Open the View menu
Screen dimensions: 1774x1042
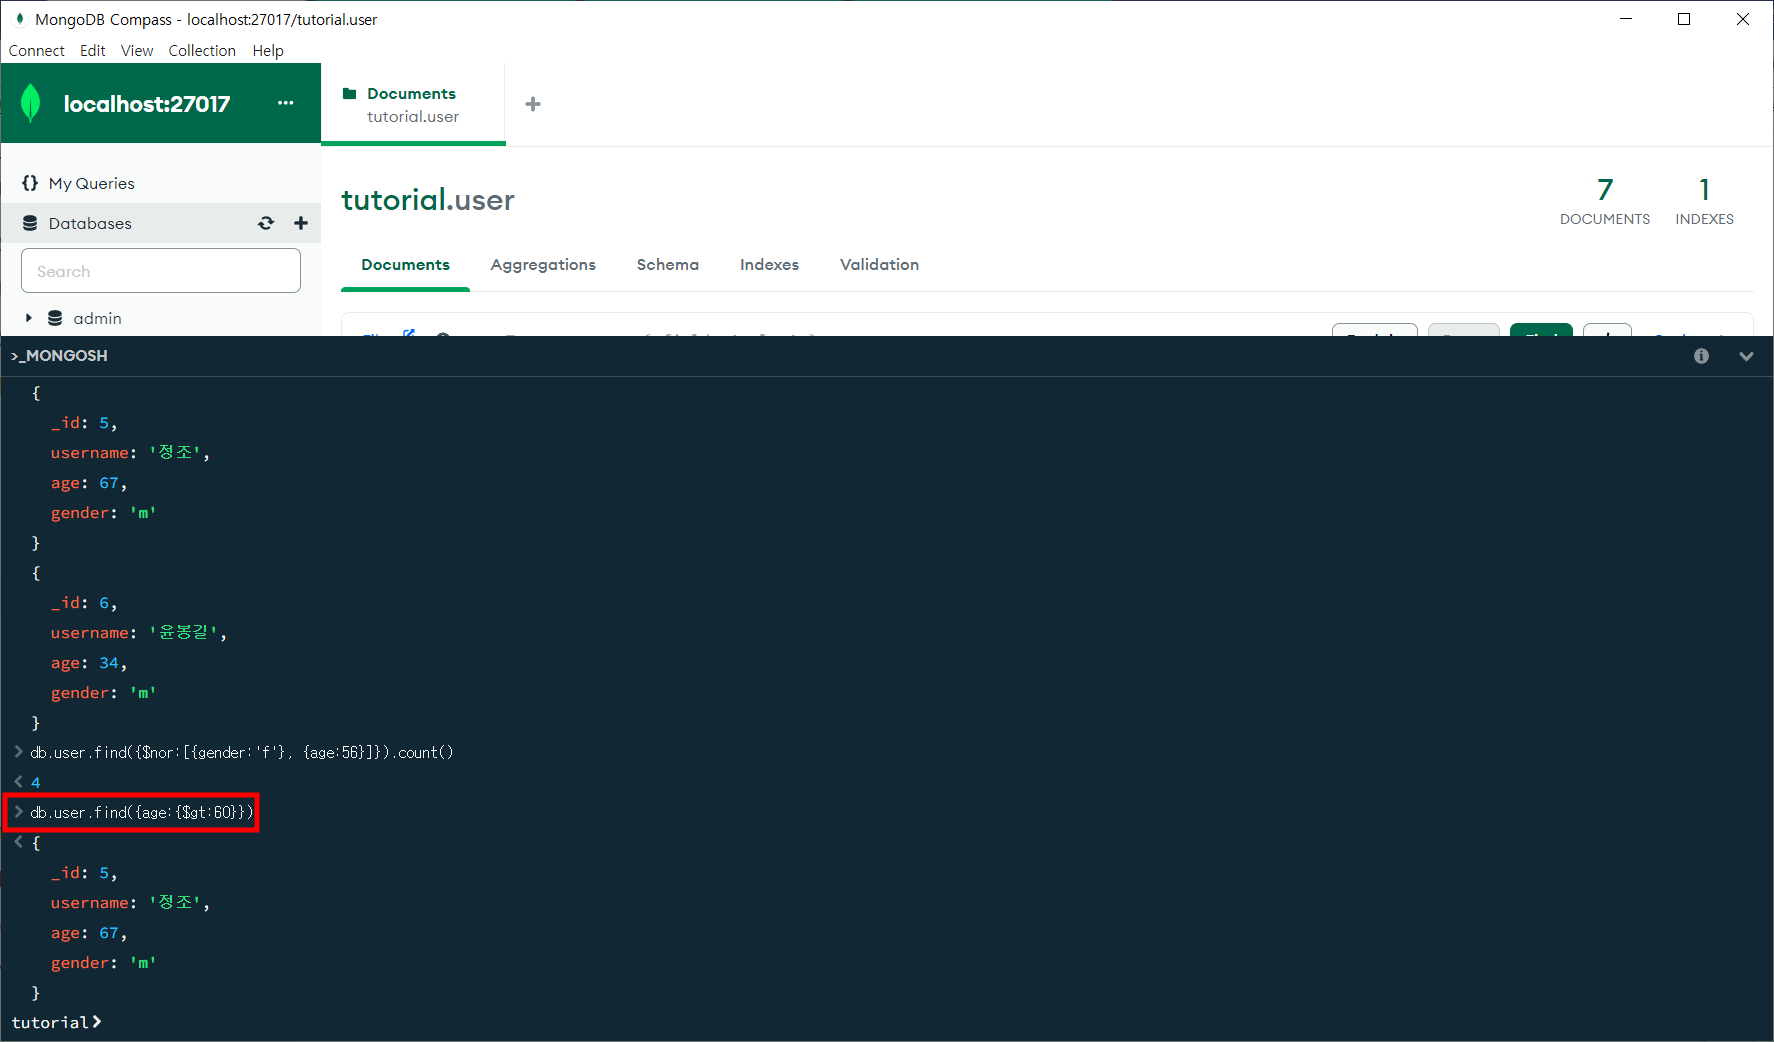pos(137,50)
